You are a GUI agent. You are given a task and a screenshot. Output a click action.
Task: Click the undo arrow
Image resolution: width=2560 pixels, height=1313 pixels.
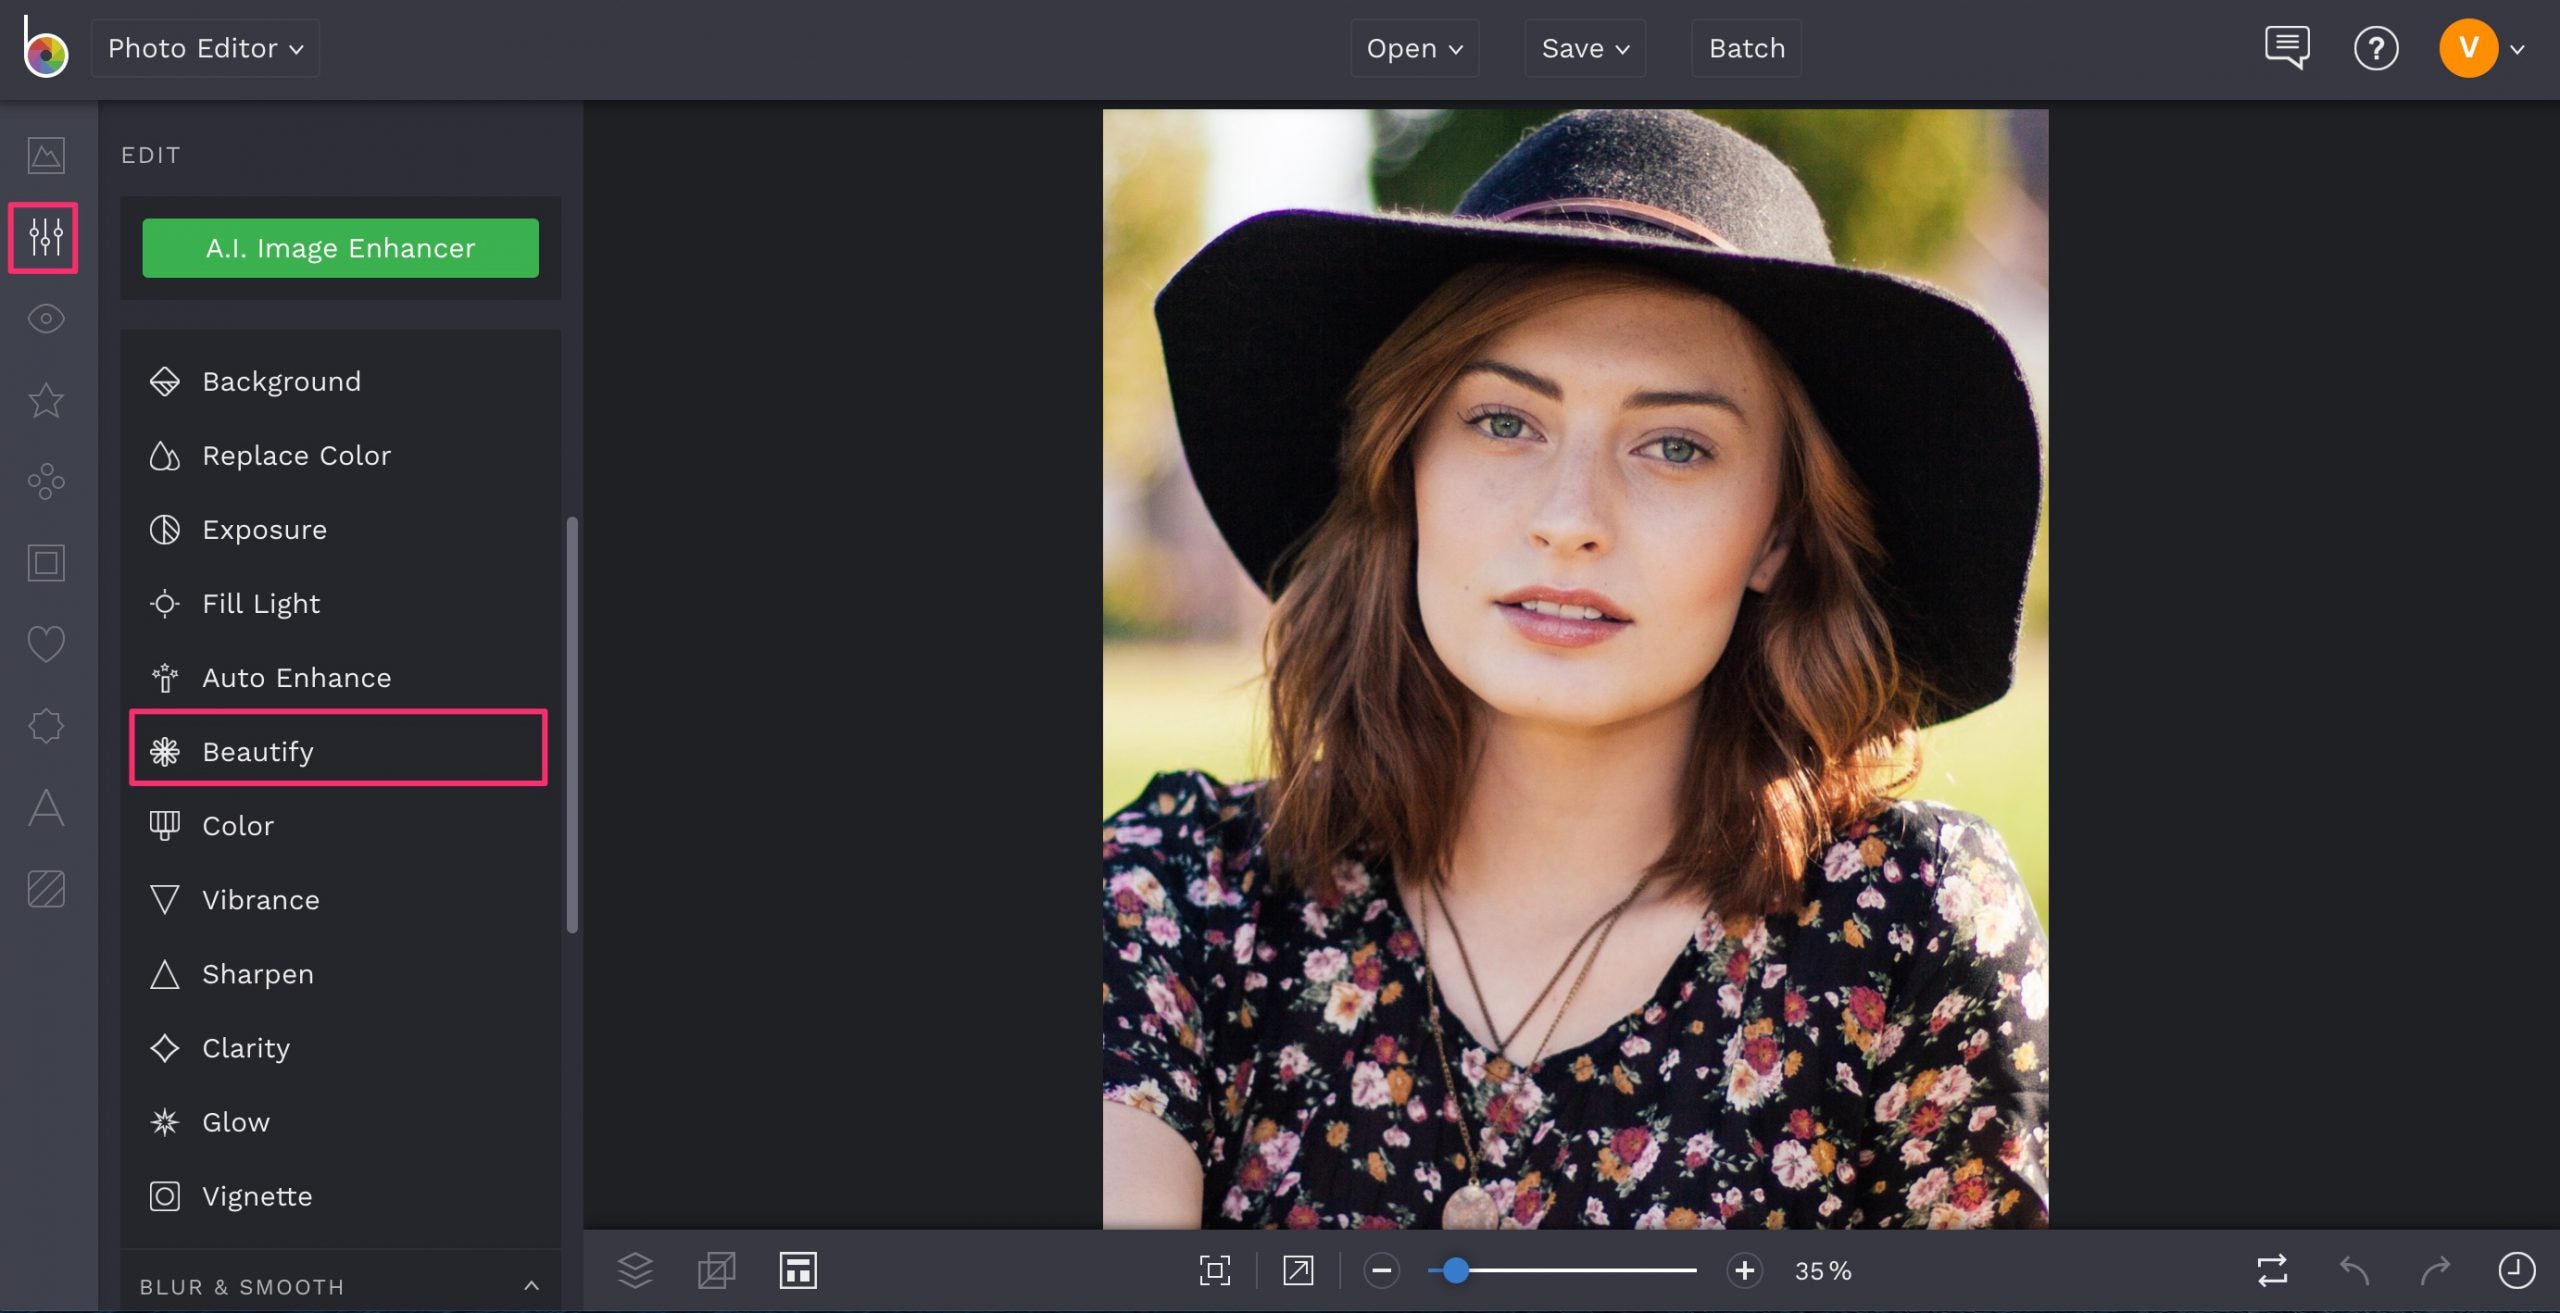point(2354,1270)
